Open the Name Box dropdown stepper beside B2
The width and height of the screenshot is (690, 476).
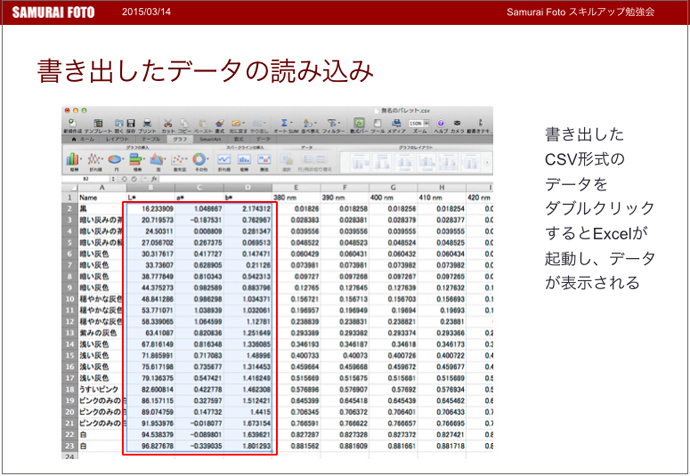pyautogui.click(x=113, y=179)
